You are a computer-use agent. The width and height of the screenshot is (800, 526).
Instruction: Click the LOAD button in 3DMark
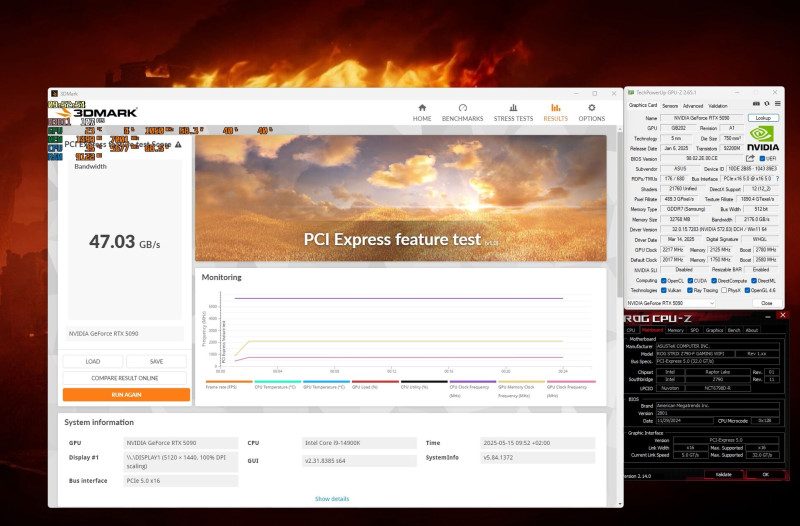[x=92, y=361]
